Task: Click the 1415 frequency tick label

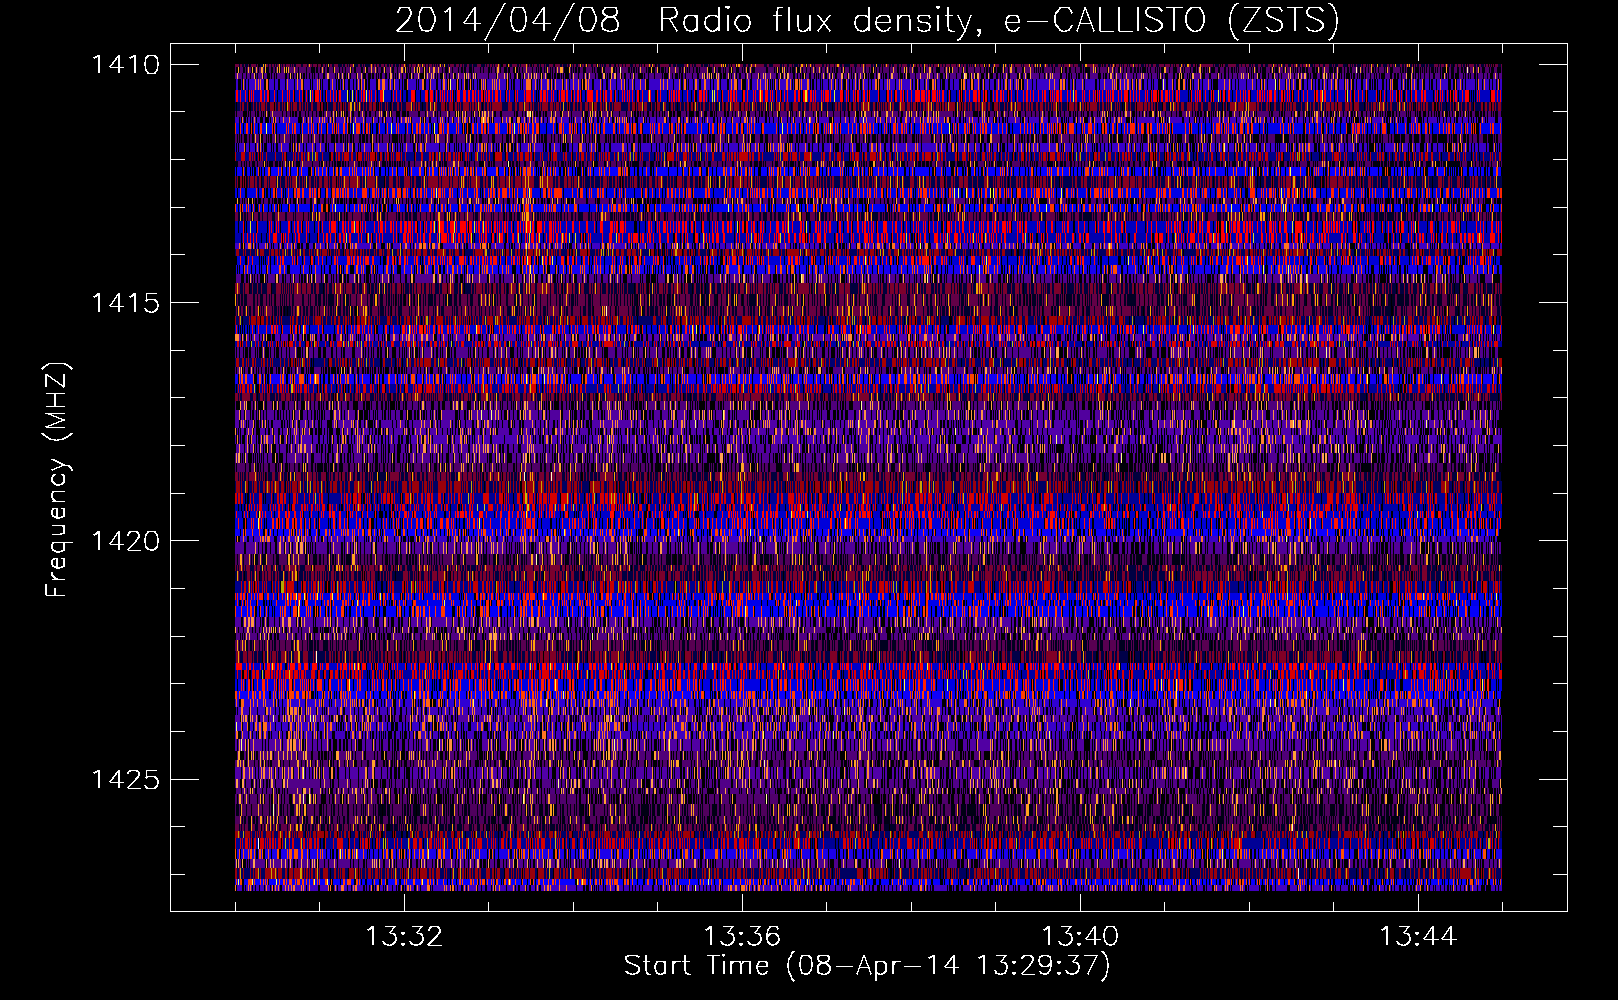Action: (125, 303)
